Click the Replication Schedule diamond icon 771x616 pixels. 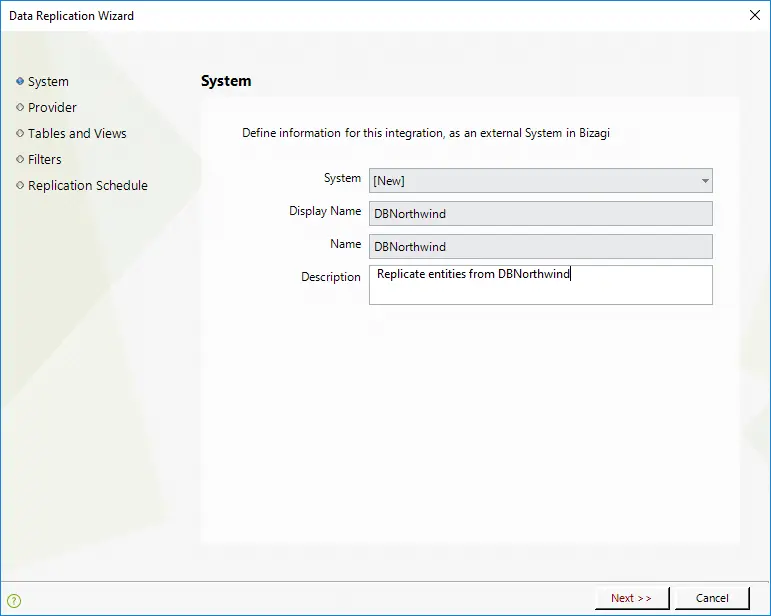point(20,185)
